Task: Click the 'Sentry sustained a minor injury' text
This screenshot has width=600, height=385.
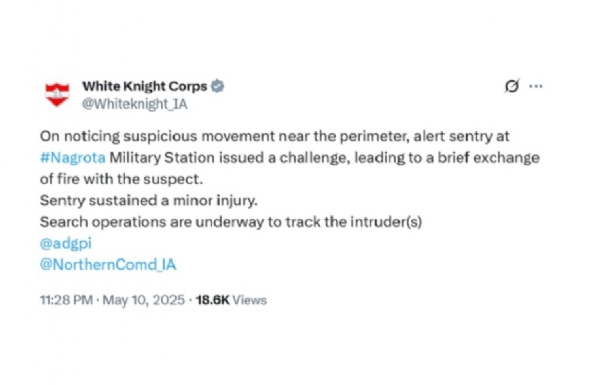Action: point(149,201)
